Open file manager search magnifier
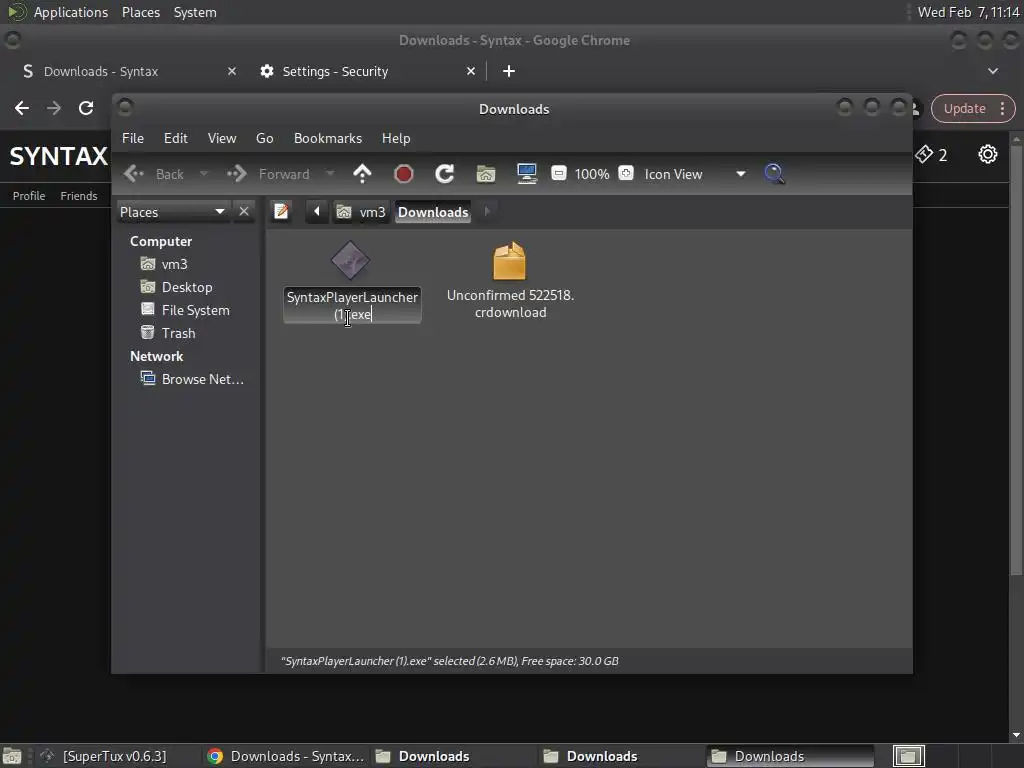 coord(774,174)
